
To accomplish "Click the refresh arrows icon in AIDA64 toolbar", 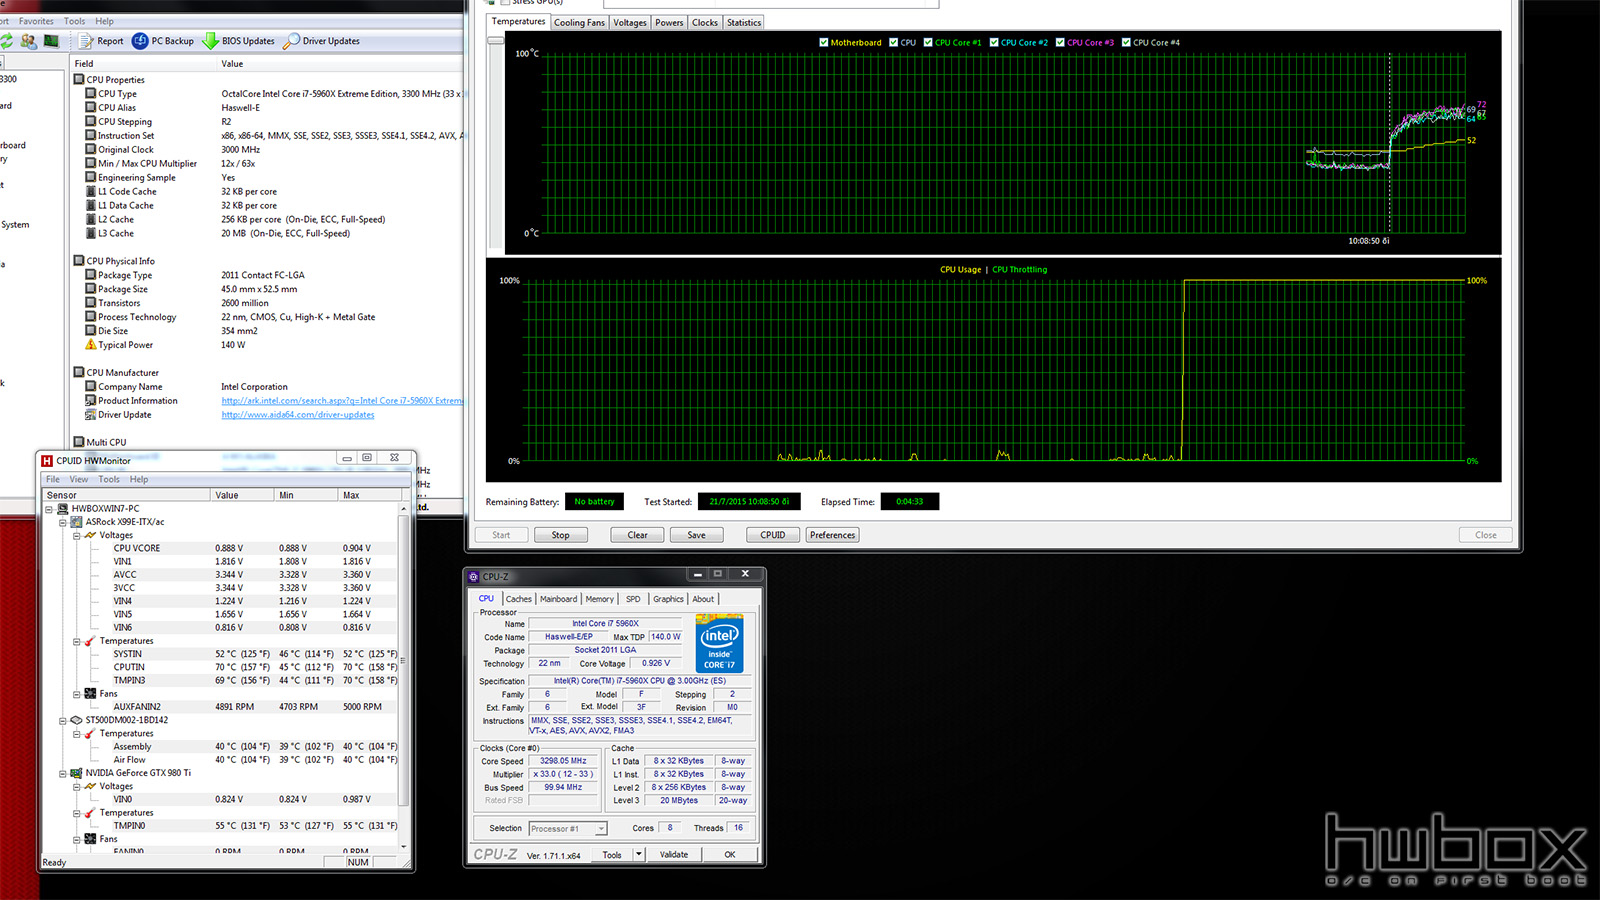I will point(6,41).
